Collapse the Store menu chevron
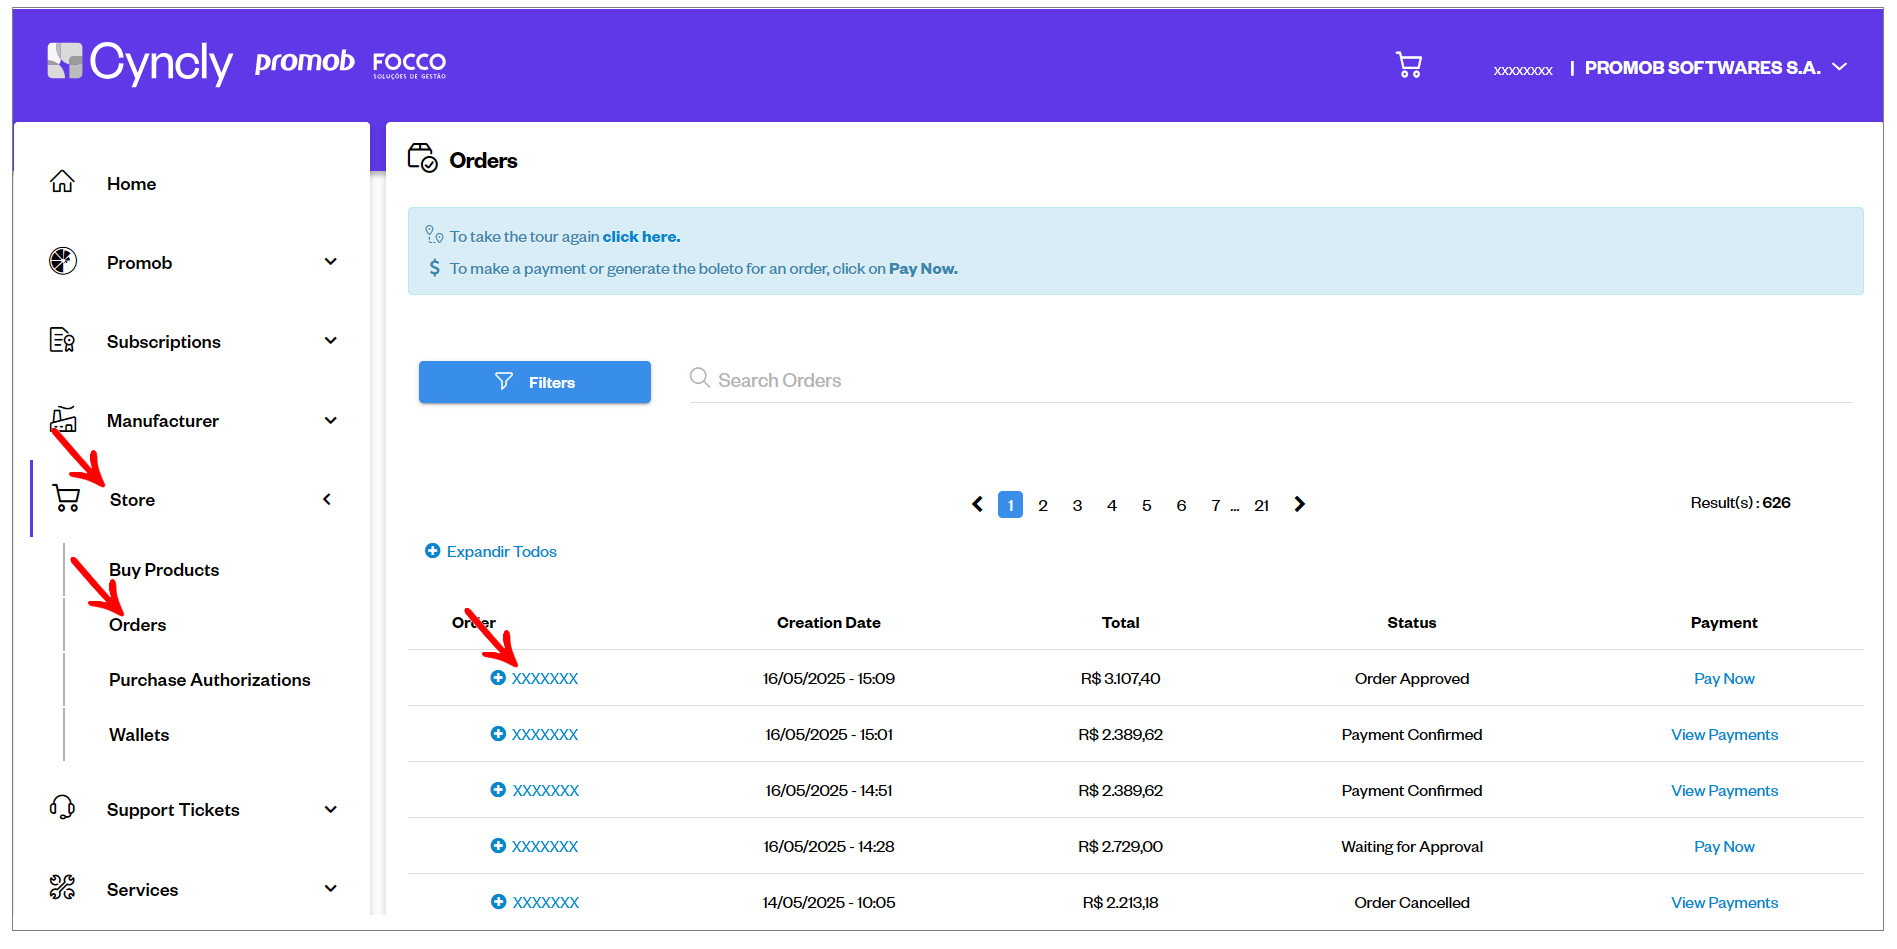 327,499
